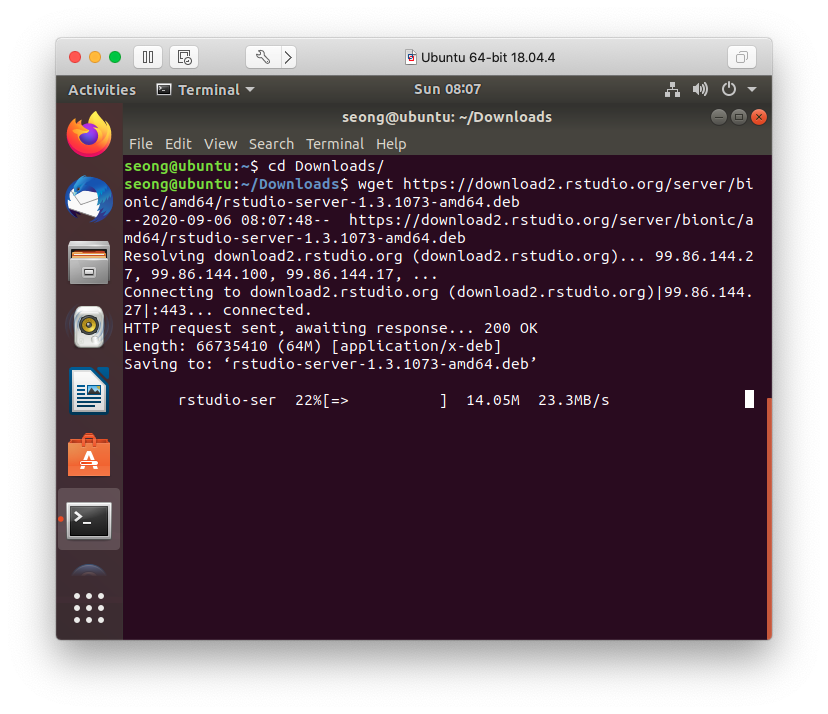Open the Edit menu
The width and height of the screenshot is (828, 714).
click(x=178, y=144)
